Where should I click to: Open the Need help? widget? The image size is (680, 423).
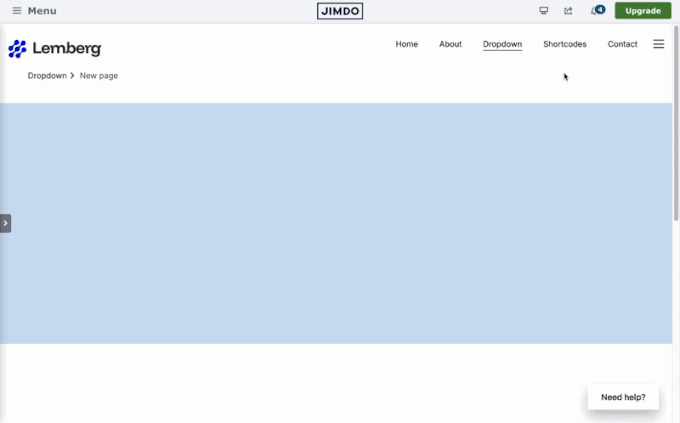point(623,397)
